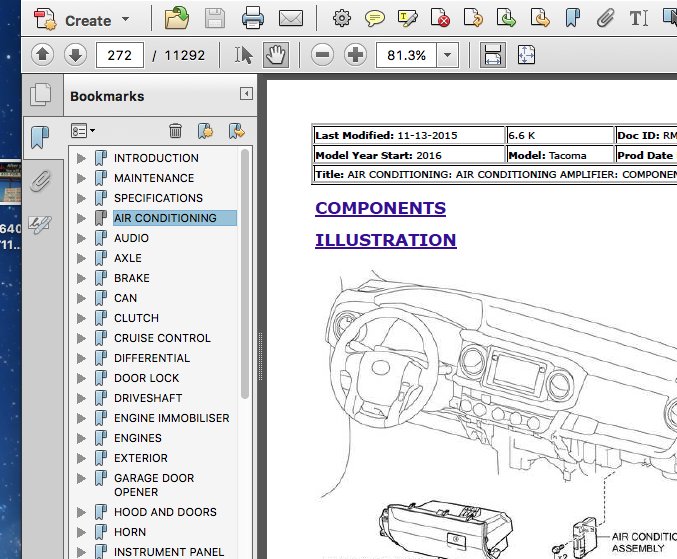Open the zoom level dropdown arrow
The image size is (677, 559).
447,55
